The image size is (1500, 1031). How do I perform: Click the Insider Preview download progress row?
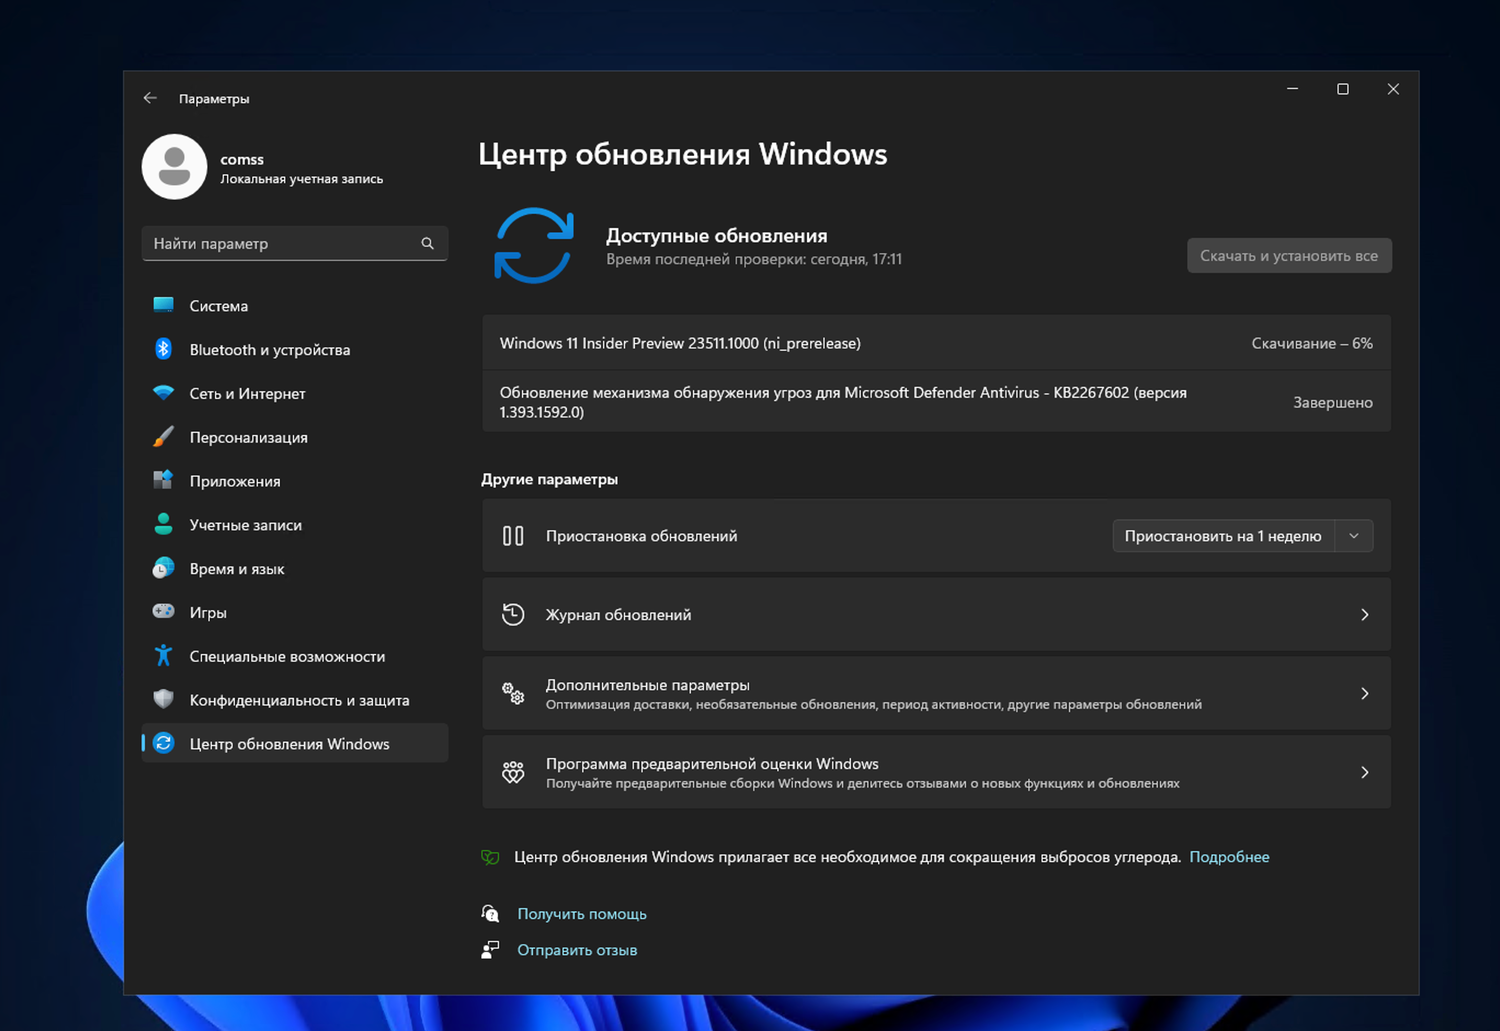936,343
